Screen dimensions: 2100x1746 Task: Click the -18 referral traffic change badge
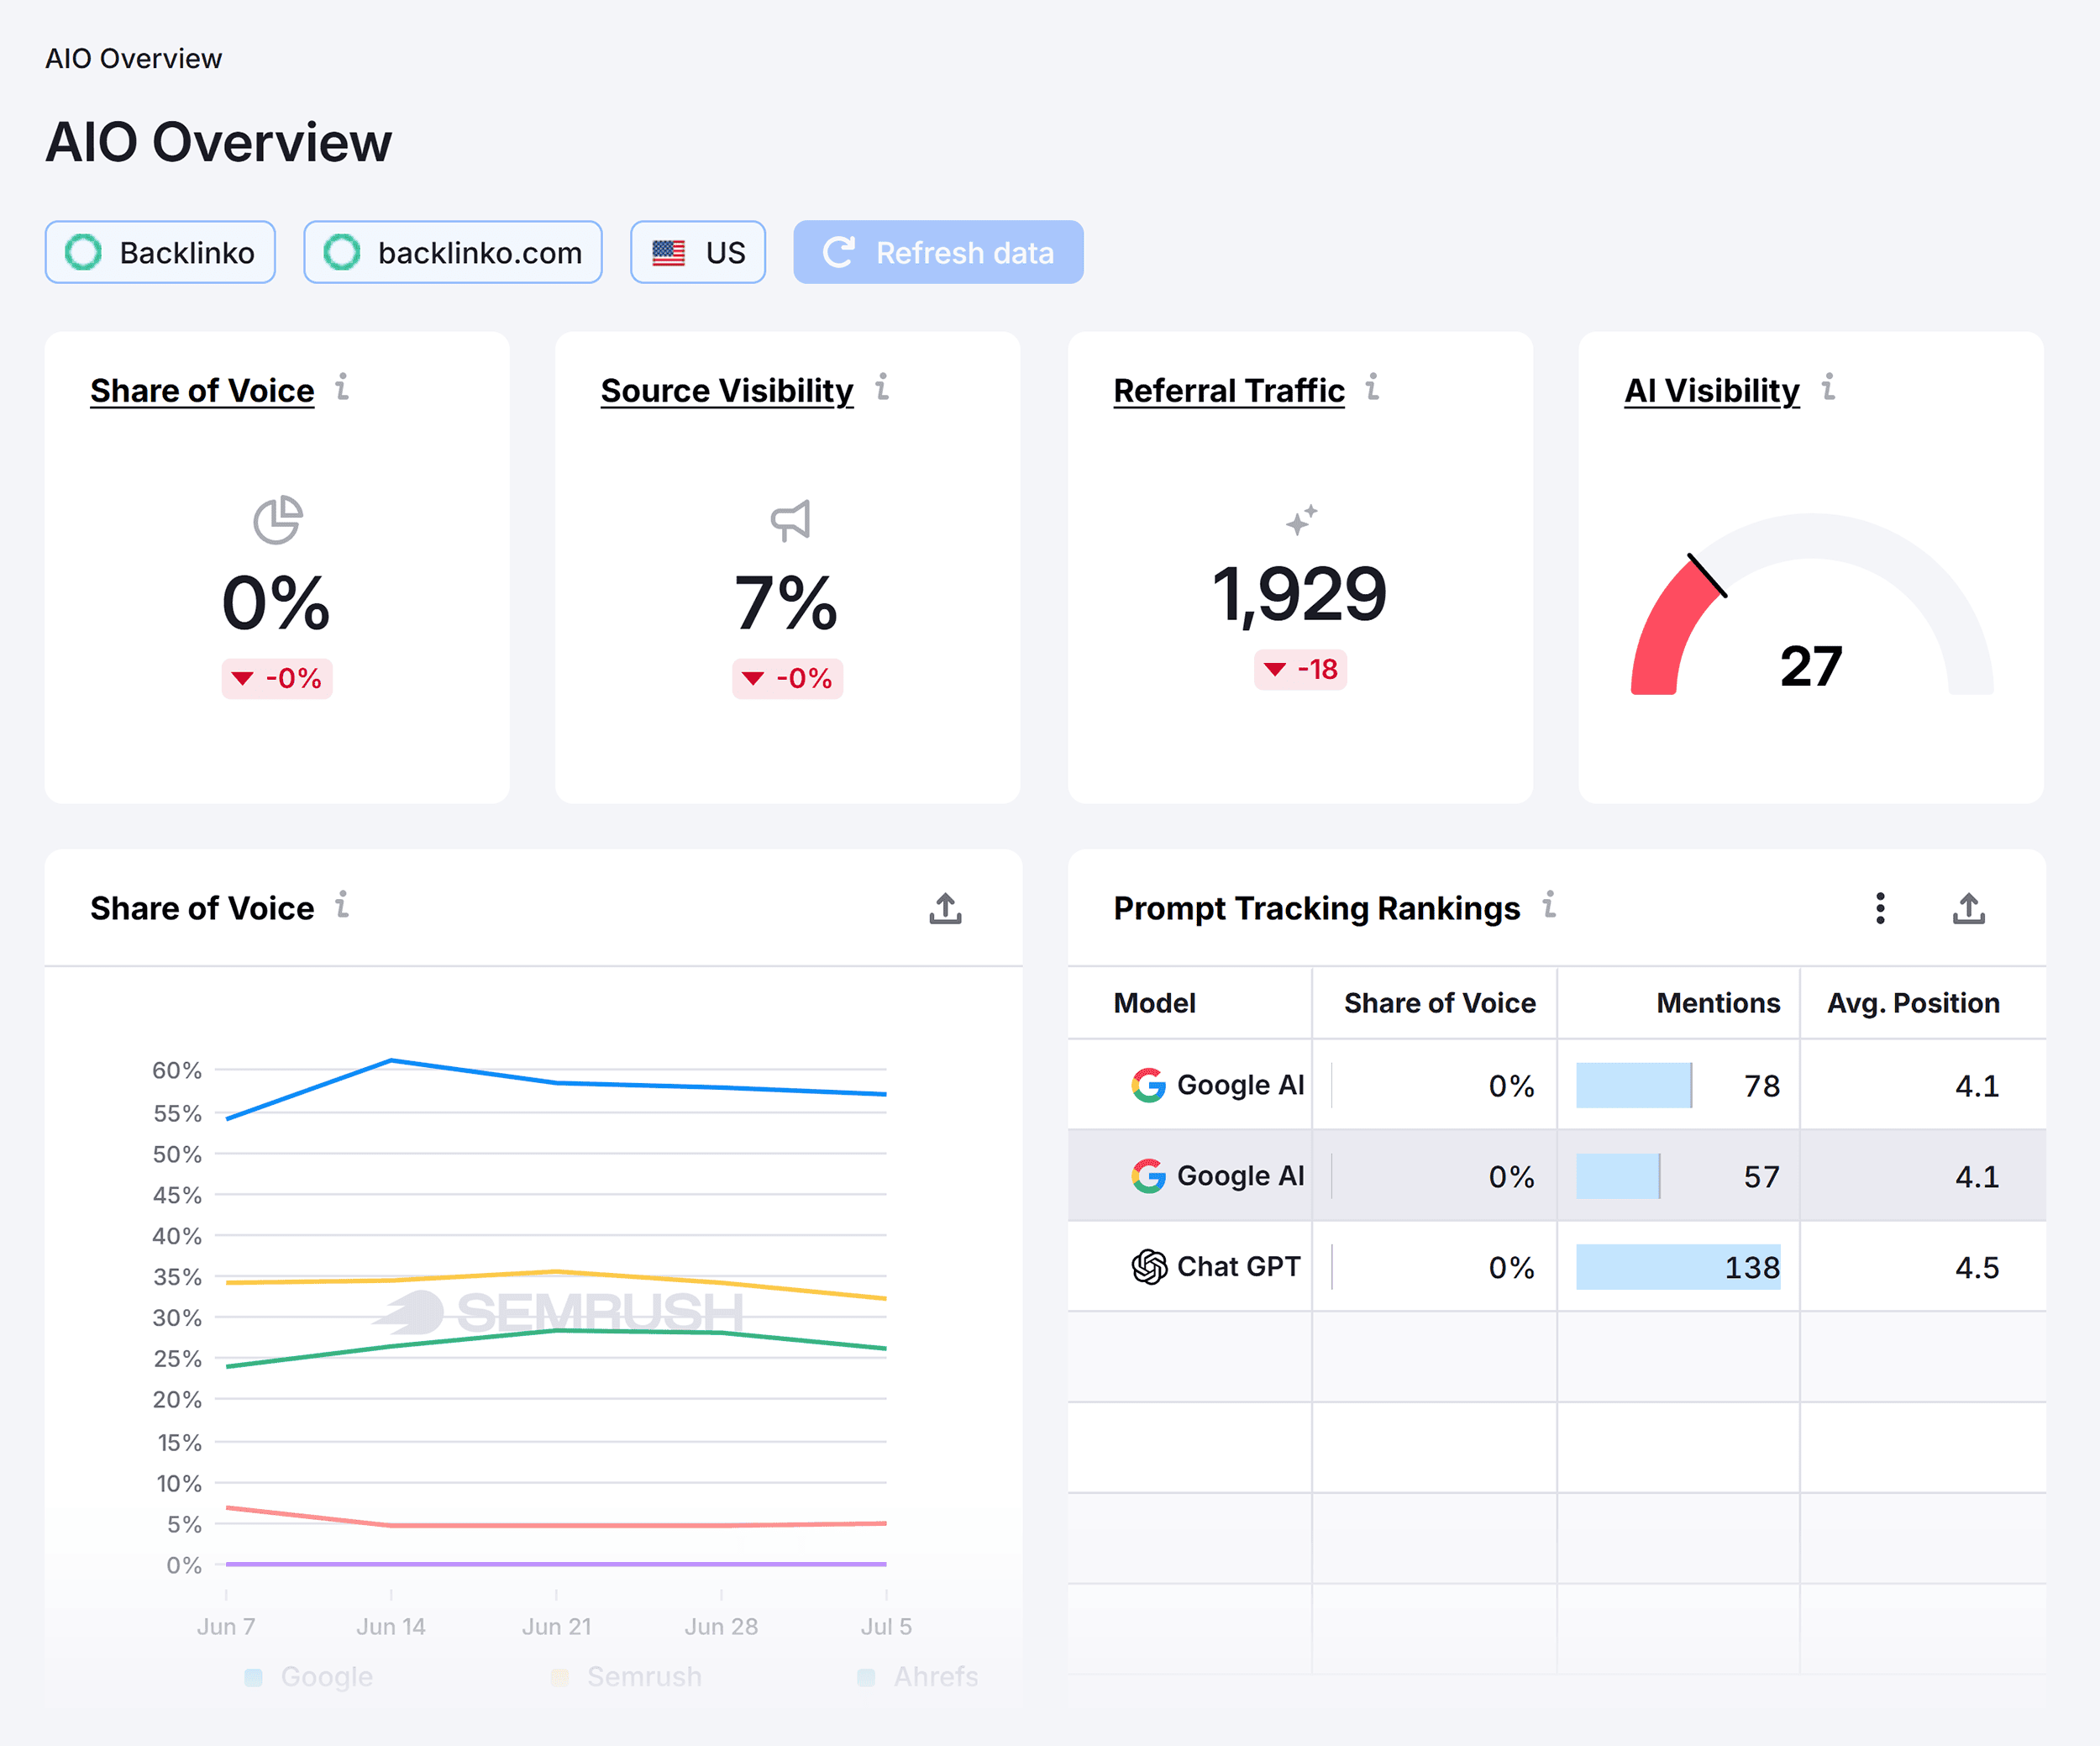click(x=1301, y=669)
